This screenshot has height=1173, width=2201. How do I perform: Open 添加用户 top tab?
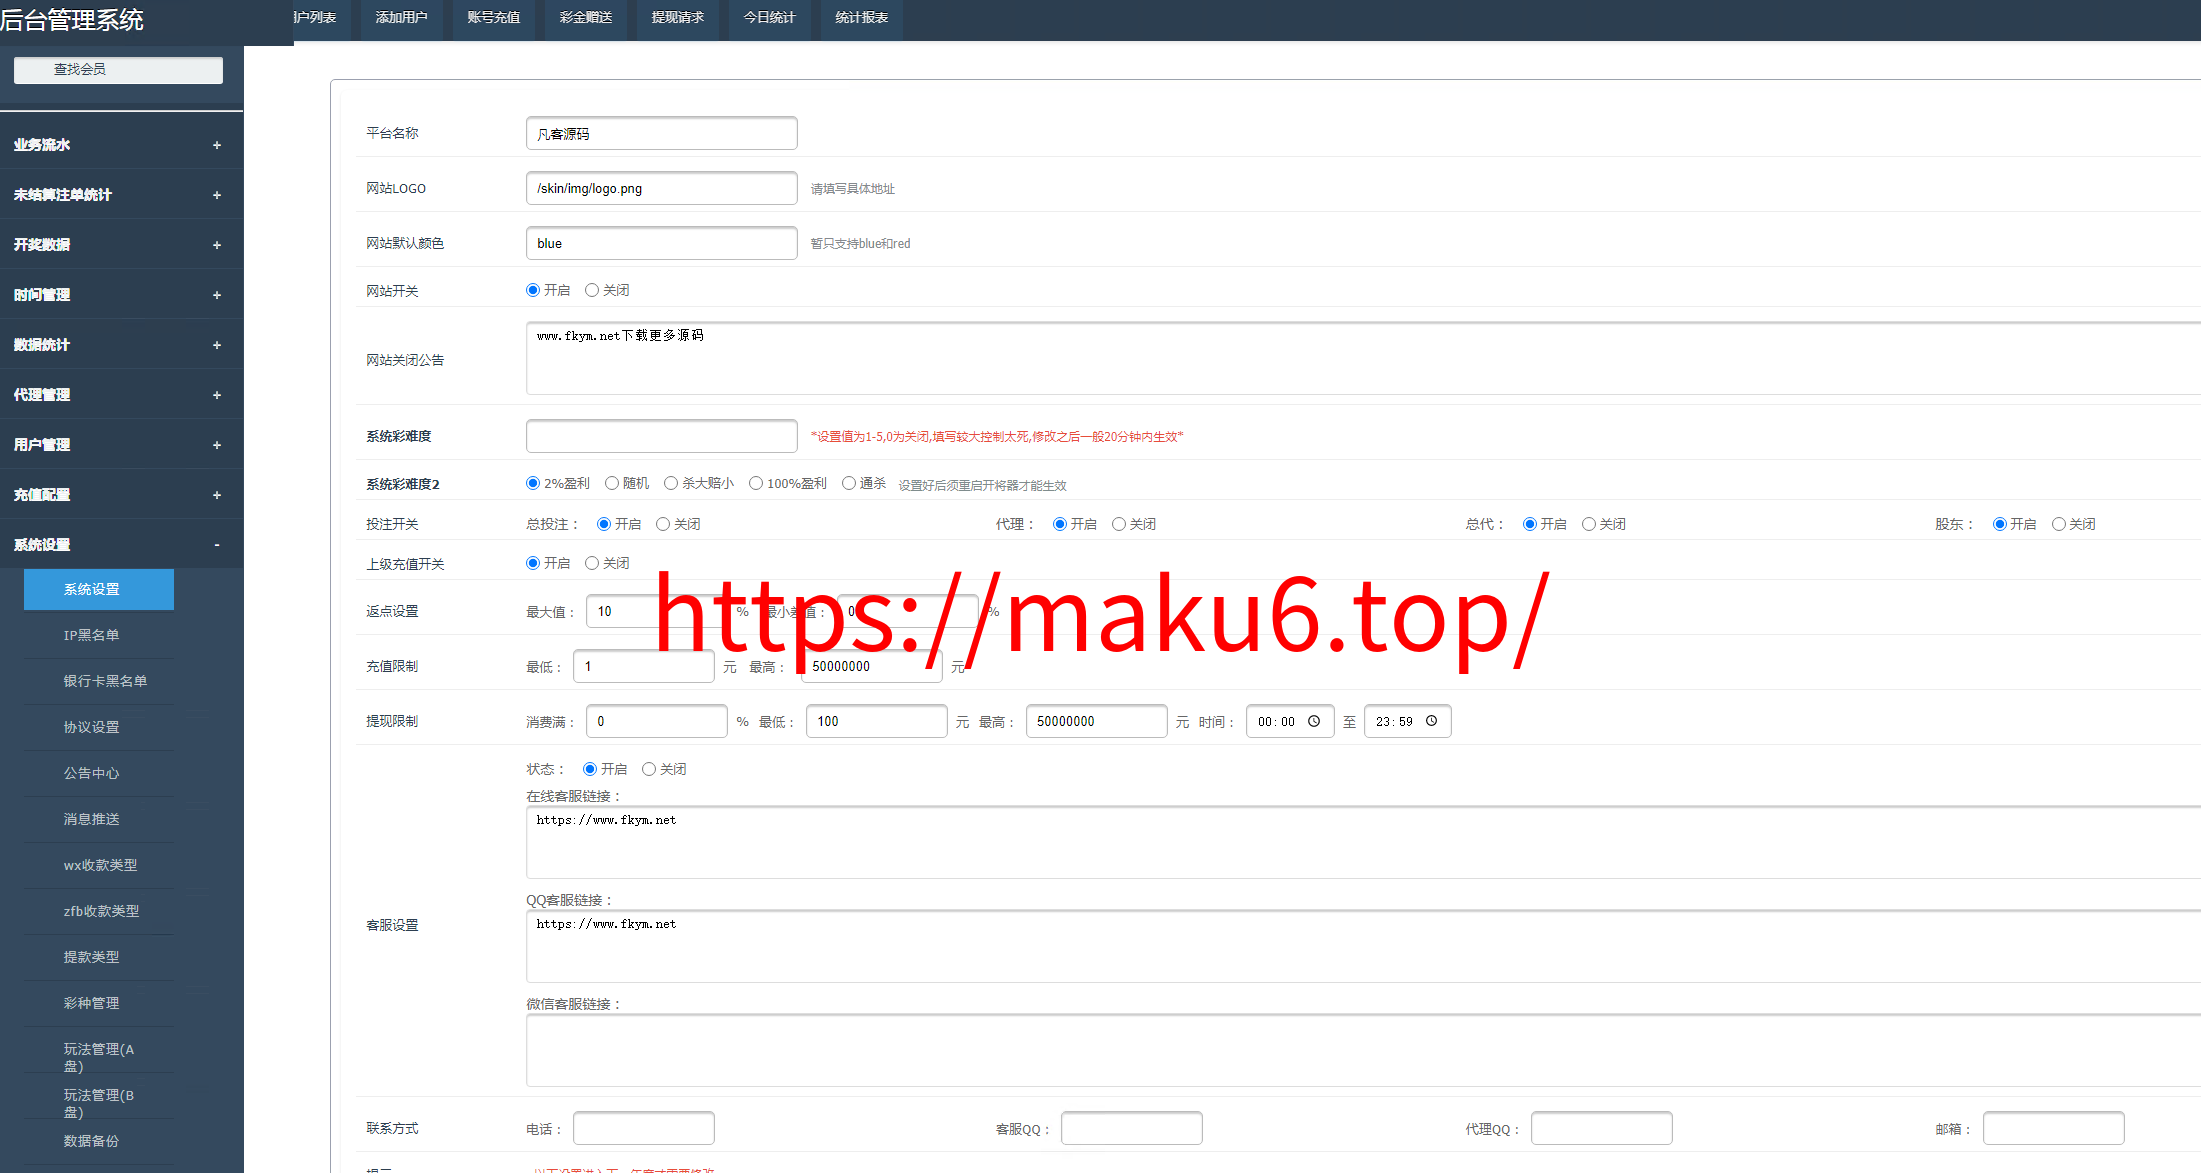tap(401, 18)
